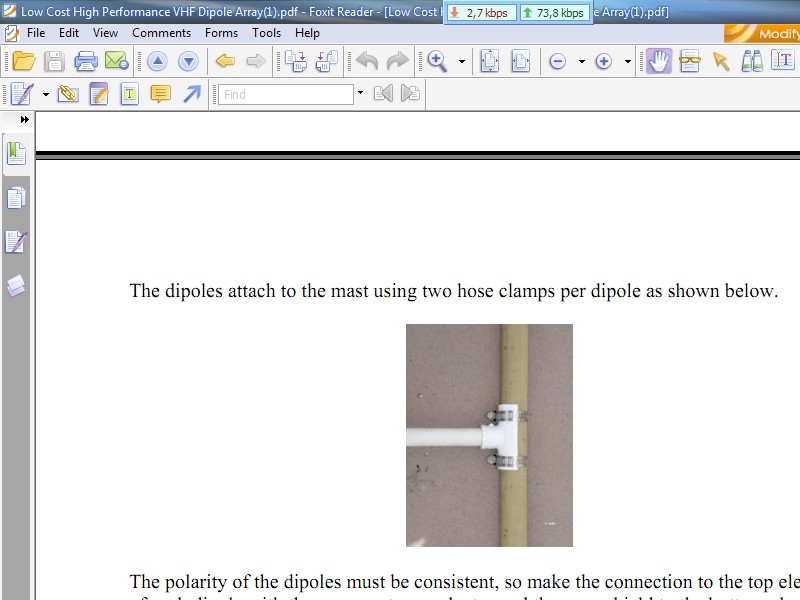Screen dimensions: 800x600
Task: Select the blue Arrow drawing tool
Action: (192, 94)
